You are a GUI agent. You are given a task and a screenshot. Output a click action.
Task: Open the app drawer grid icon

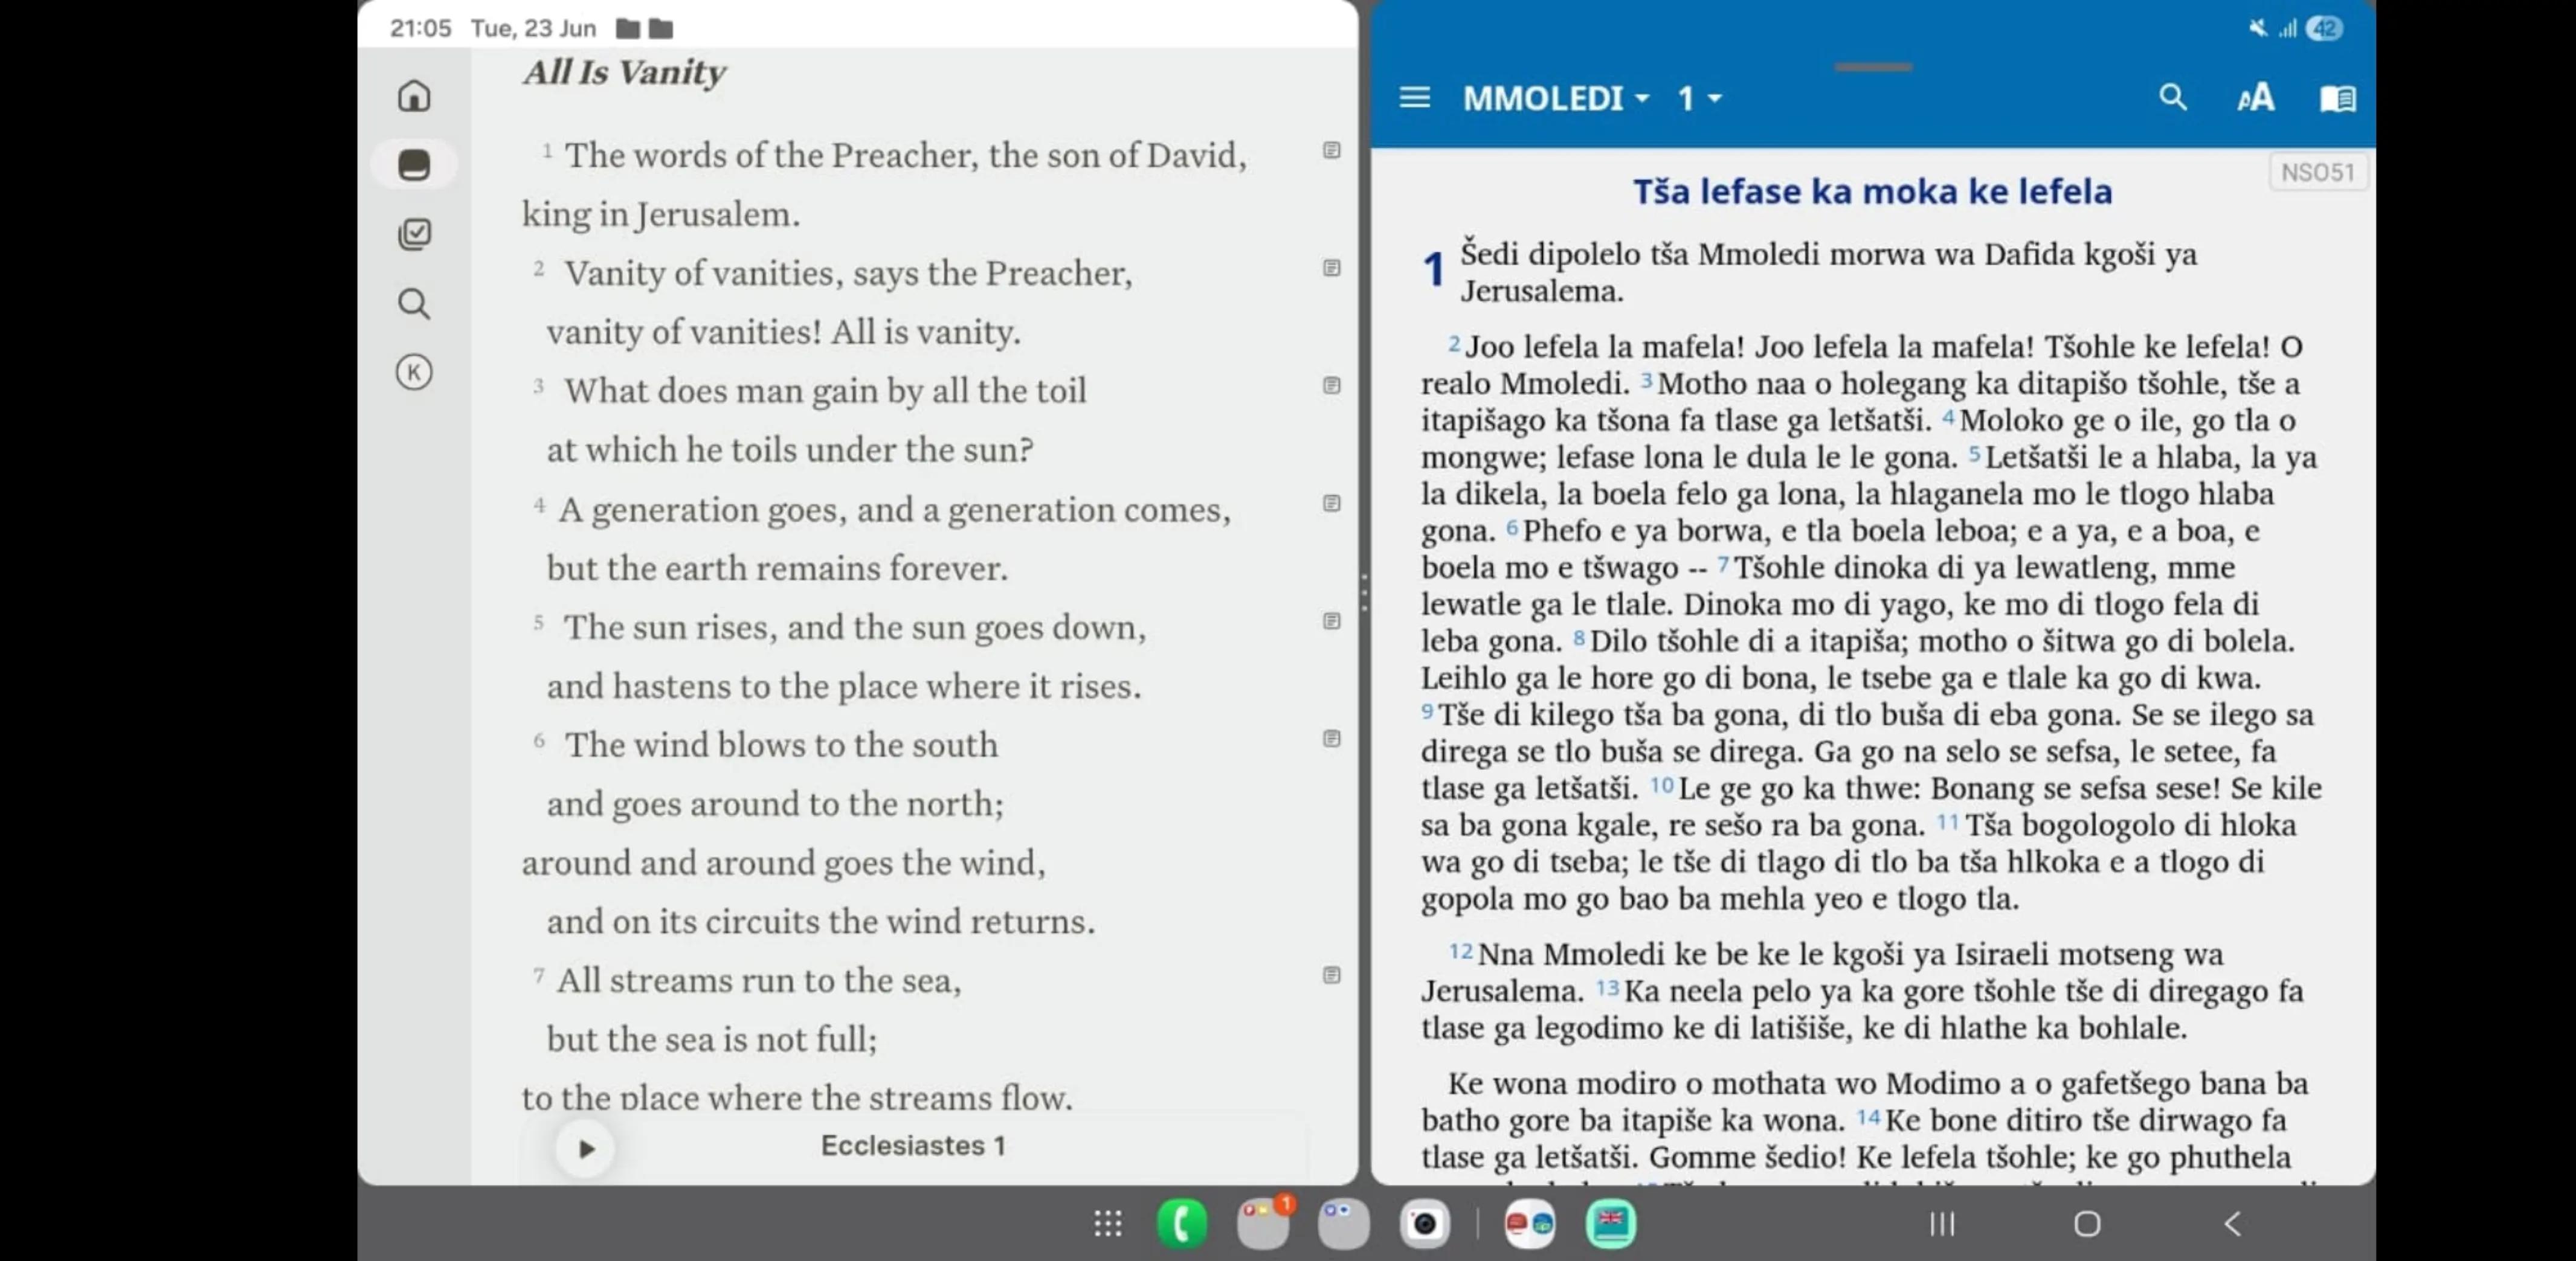point(1107,1224)
